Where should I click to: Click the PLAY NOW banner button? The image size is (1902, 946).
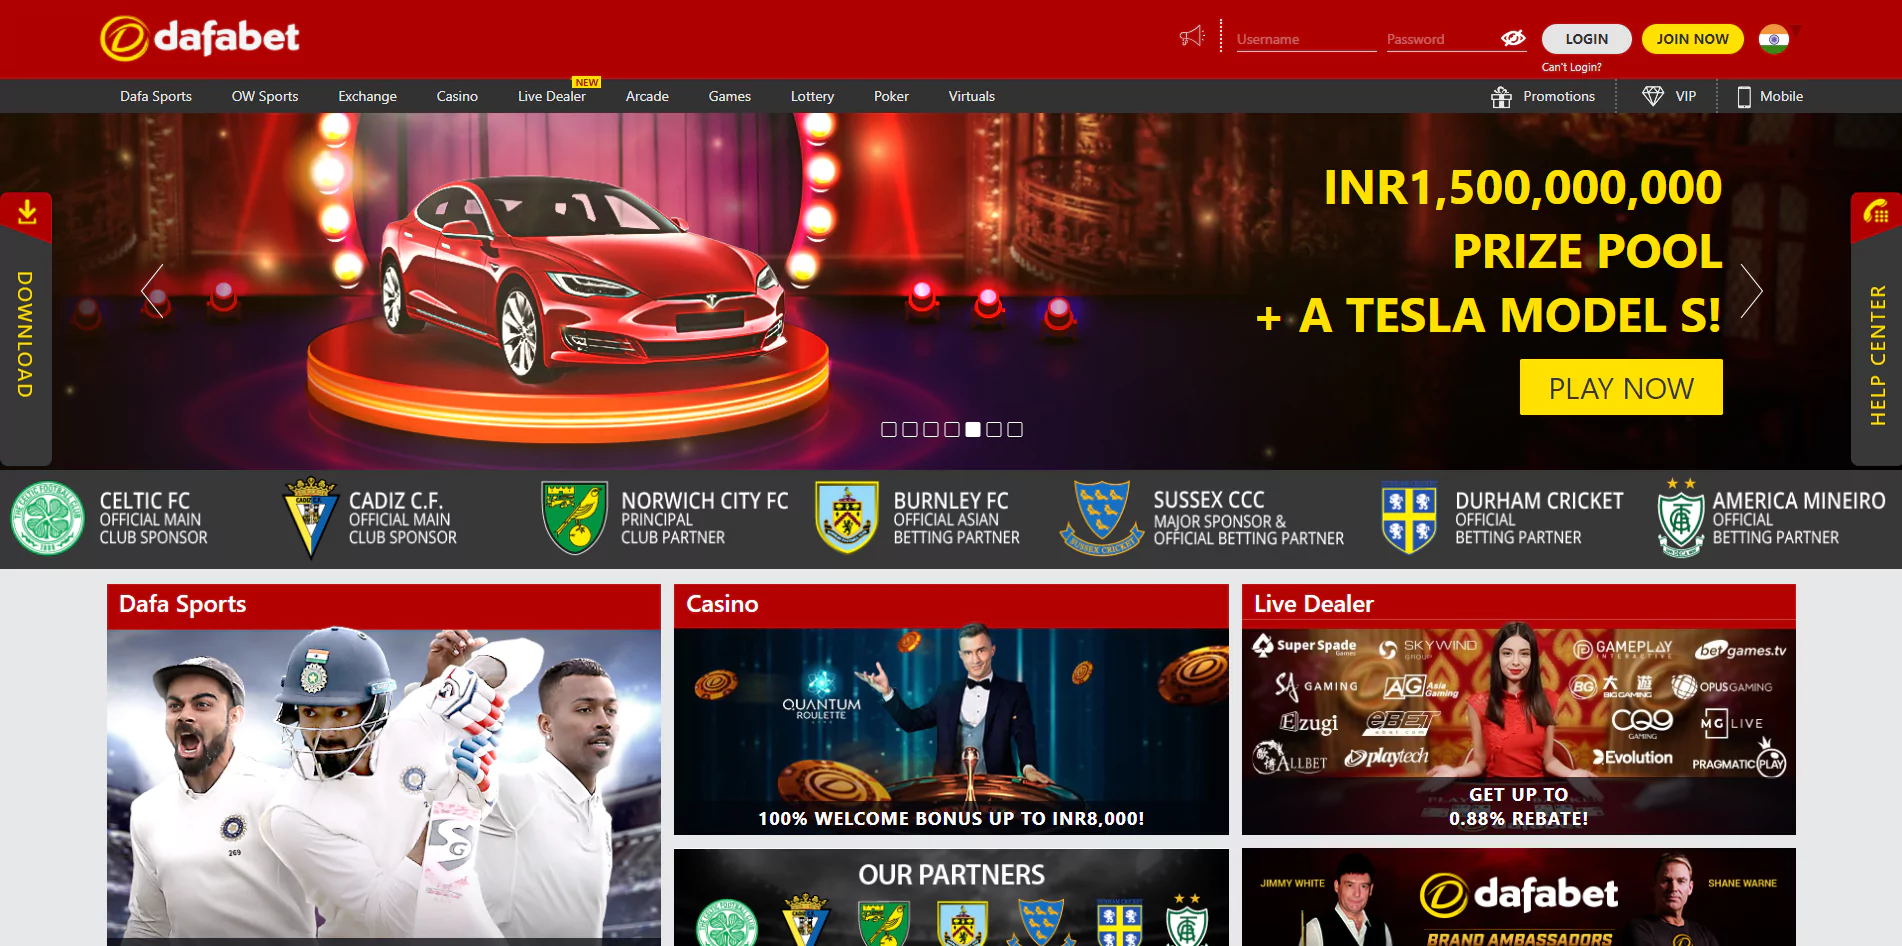[1621, 387]
